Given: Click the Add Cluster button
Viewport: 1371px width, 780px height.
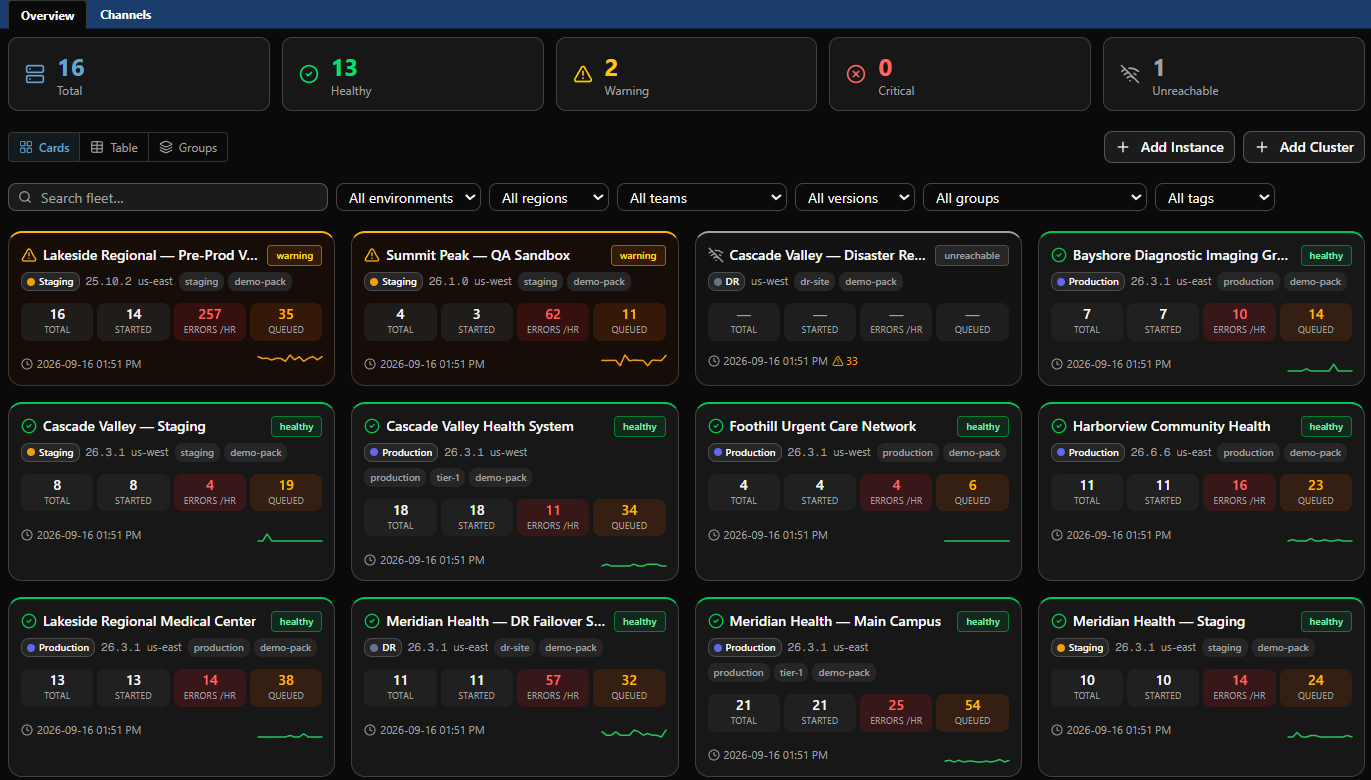Looking at the screenshot, I should [x=1304, y=147].
